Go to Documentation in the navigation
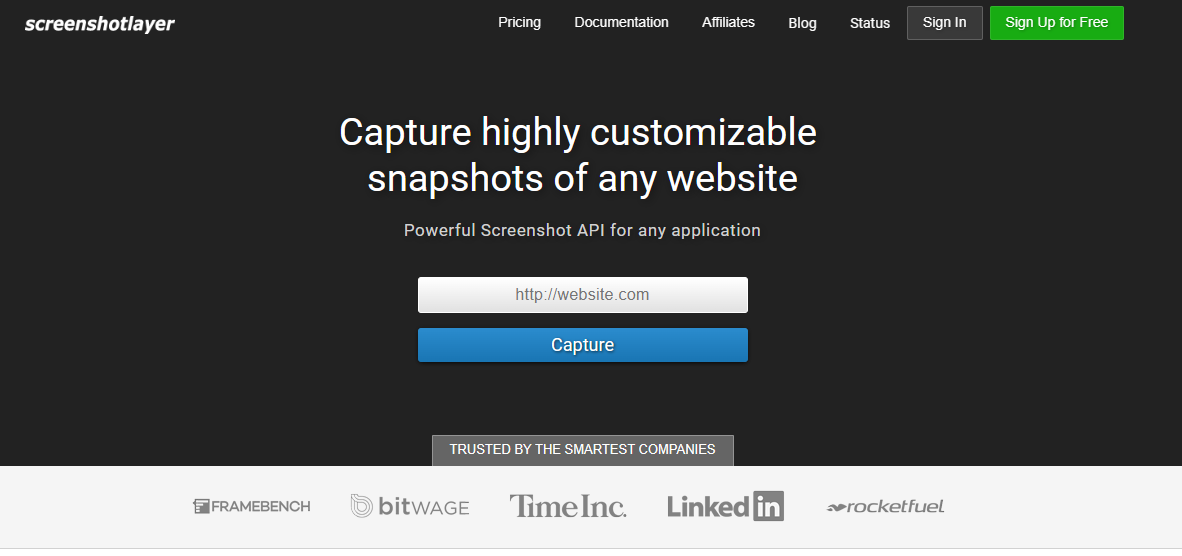The width and height of the screenshot is (1182, 556). point(621,23)
